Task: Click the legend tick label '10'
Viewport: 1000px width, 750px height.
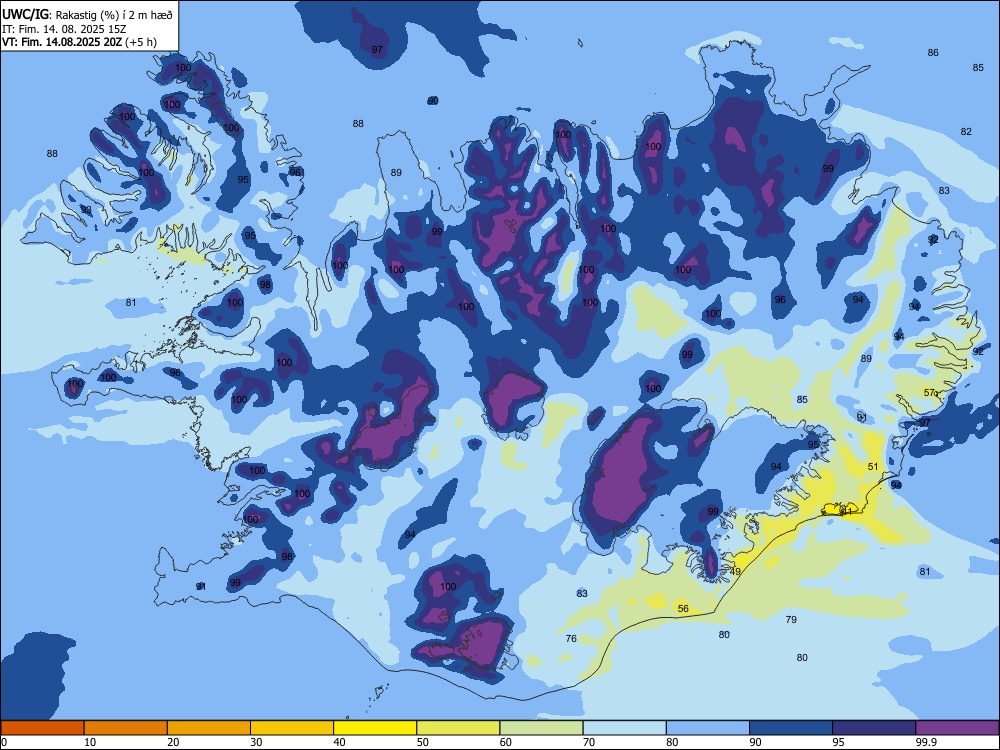Action: click(90, 742)
